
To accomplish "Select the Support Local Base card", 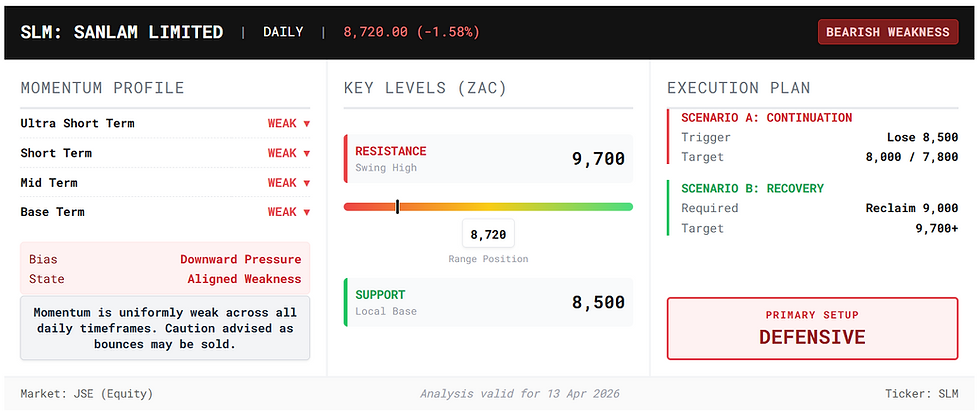I will pos(488,302).
